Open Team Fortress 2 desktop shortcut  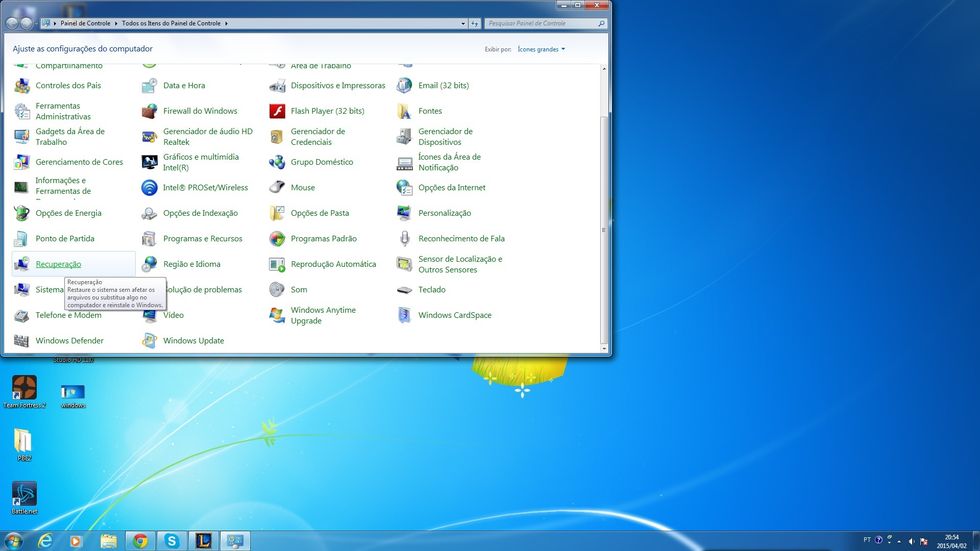click(24, 388)
